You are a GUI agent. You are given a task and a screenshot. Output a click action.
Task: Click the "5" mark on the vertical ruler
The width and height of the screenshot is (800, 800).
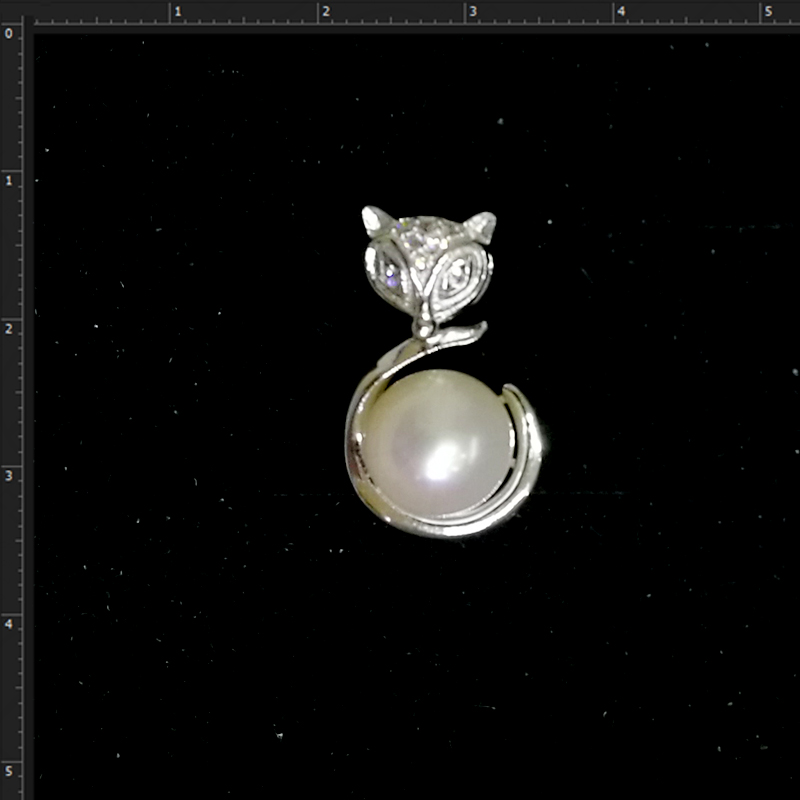[9, 771]
